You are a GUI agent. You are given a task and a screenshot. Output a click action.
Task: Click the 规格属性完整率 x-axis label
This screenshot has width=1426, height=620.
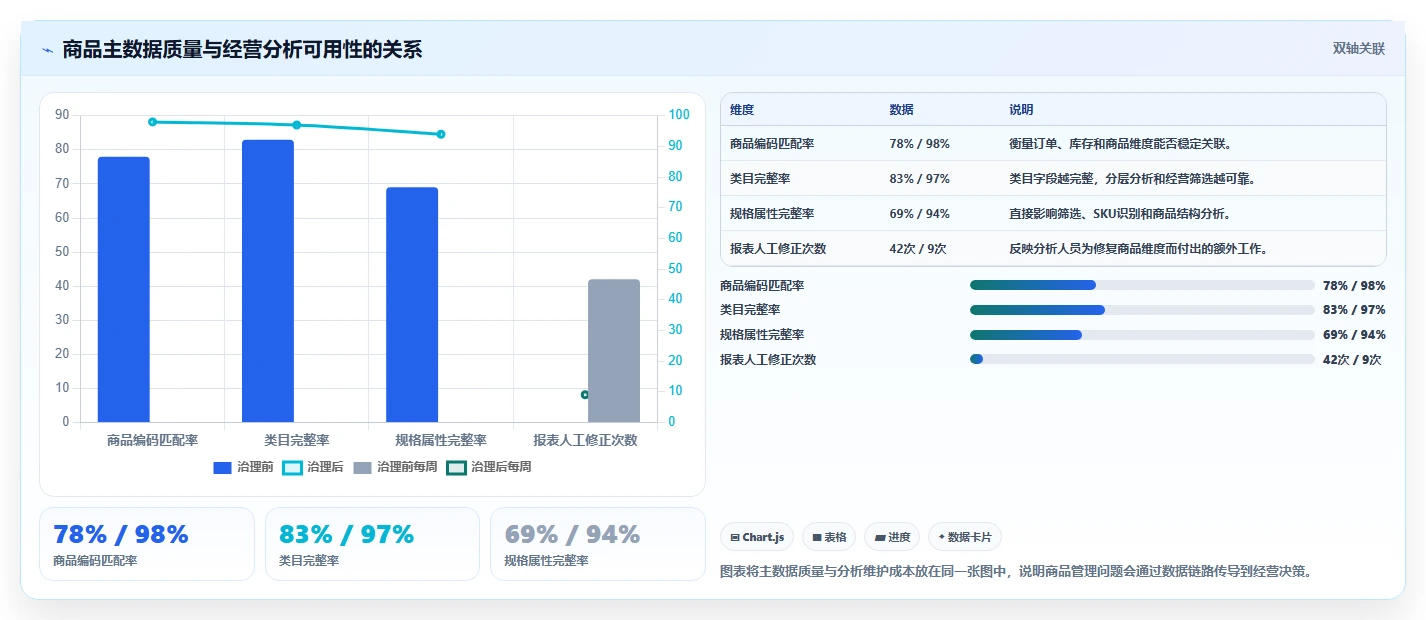441,440
